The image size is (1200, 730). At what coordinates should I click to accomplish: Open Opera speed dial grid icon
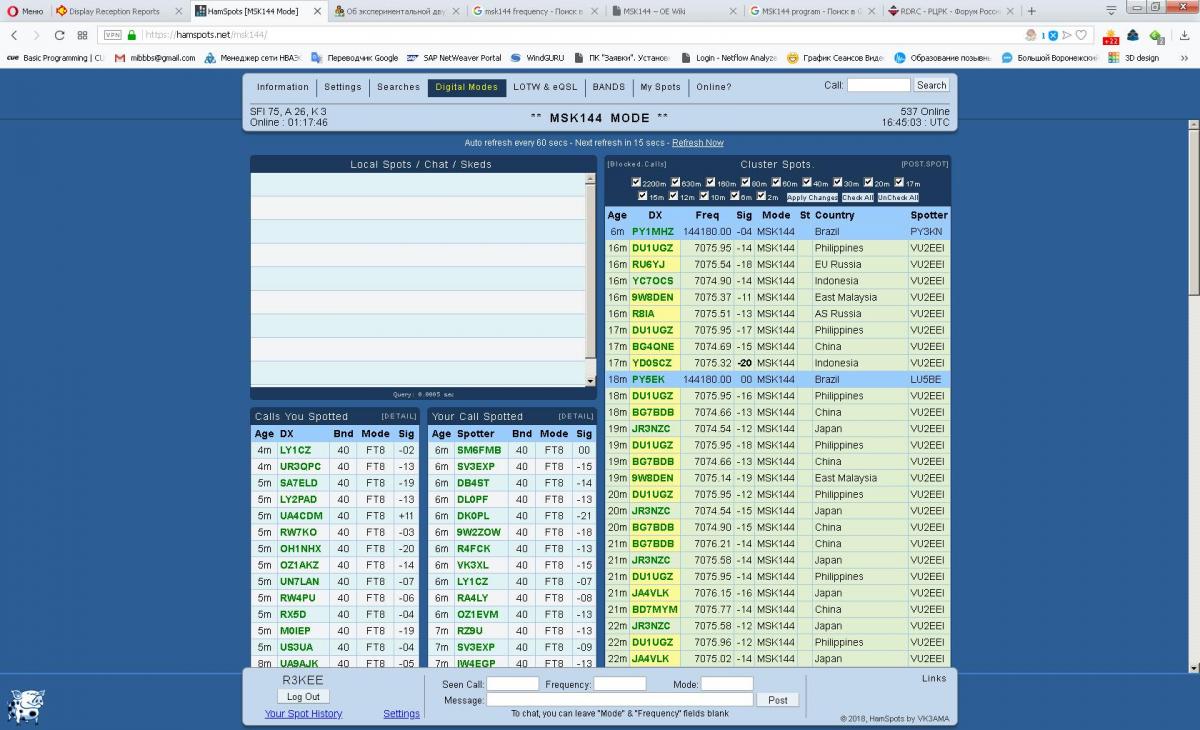(83, 35)
